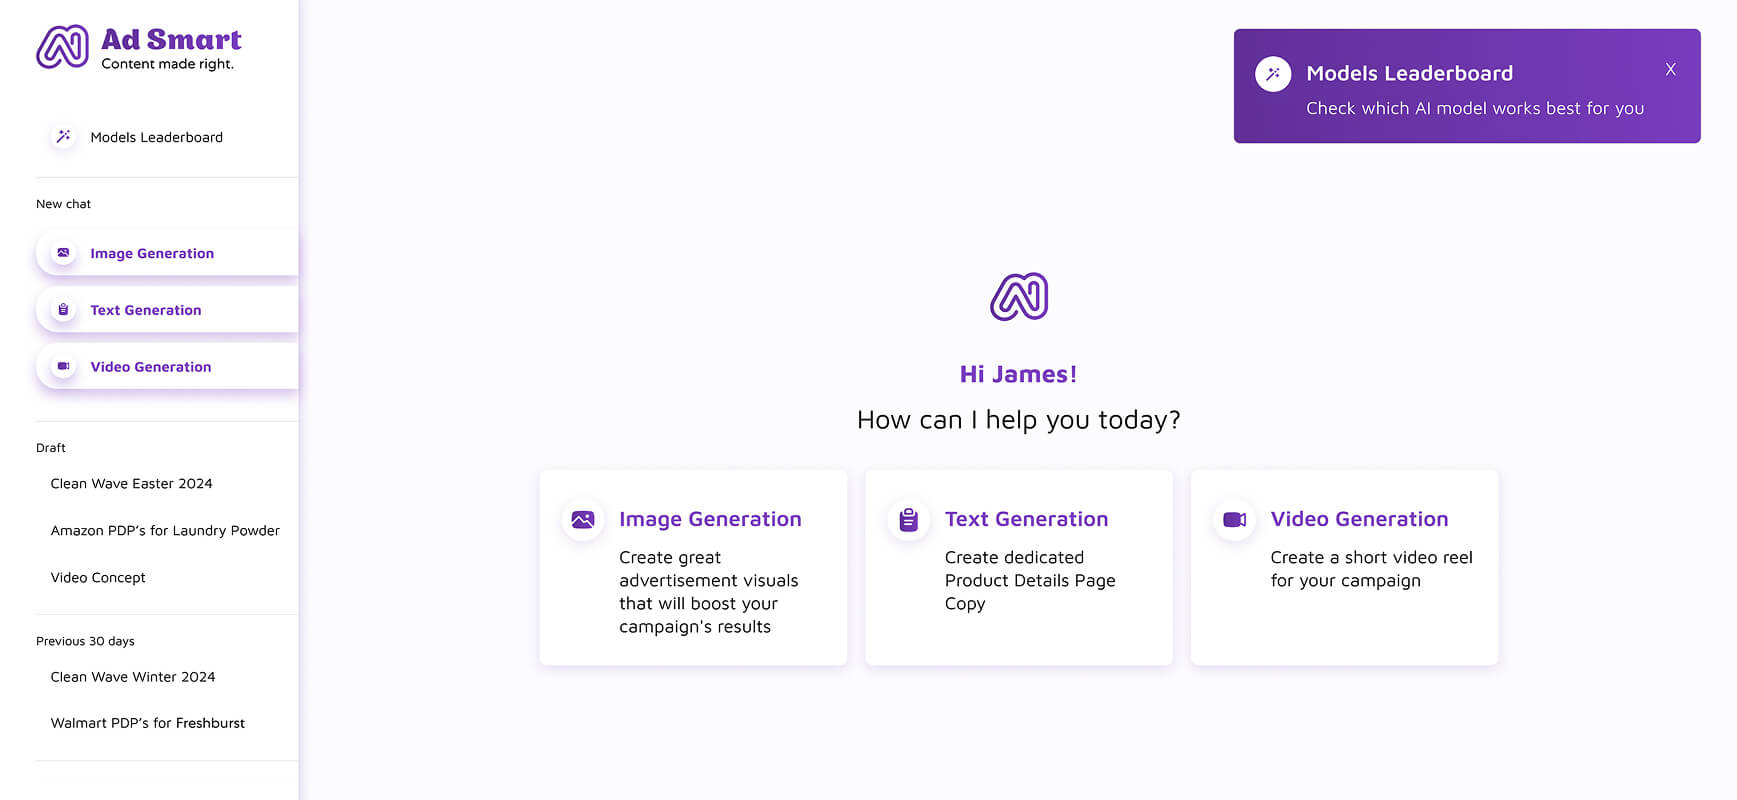
Task: Dismiss the Models Leaderboard banner with X
Action: point(1670,69)
